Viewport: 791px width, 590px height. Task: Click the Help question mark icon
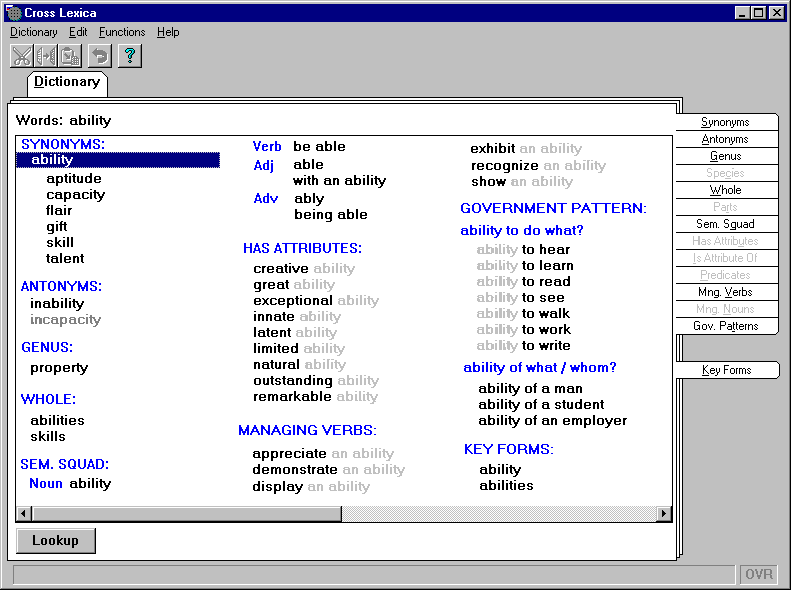130,56
